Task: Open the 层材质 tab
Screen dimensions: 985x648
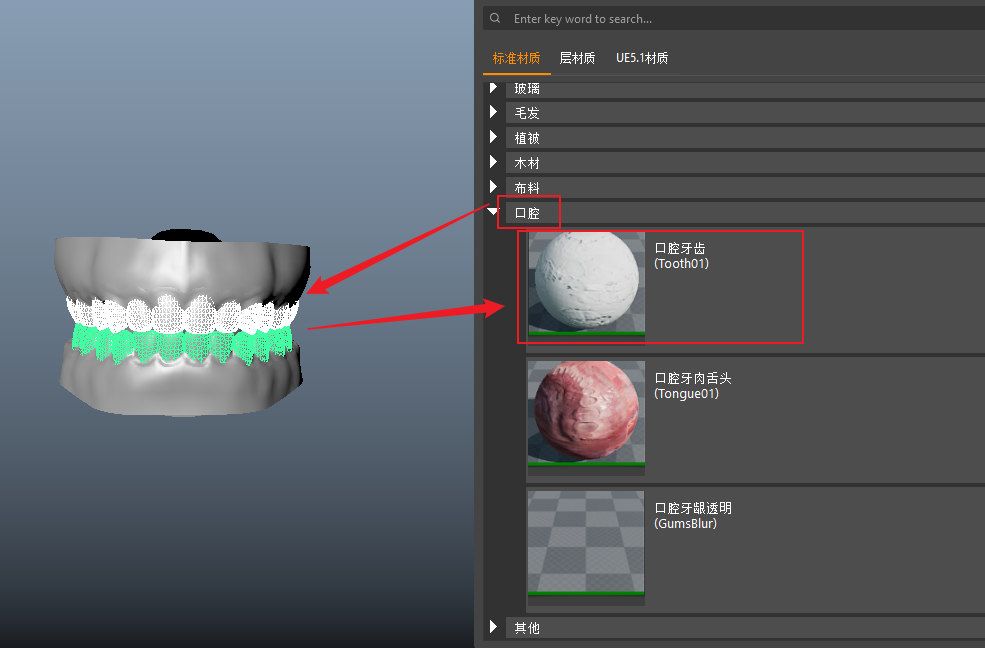Action: [x=577, y=58]
